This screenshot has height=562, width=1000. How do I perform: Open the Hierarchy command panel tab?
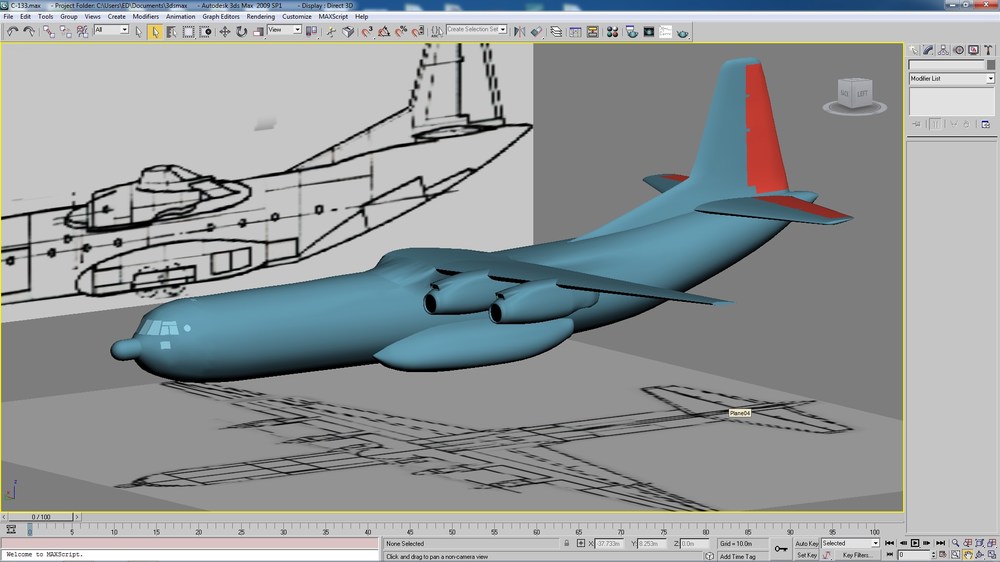pos(943,50)
